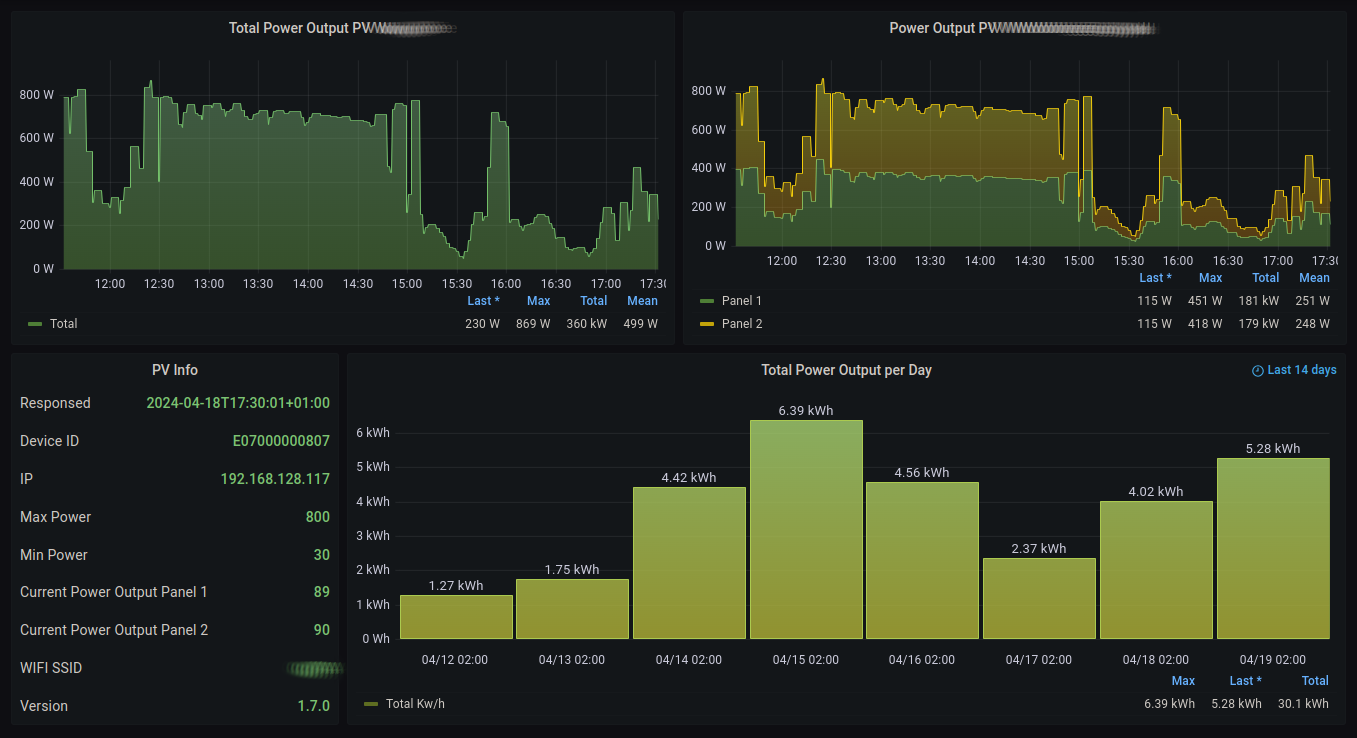Click the clock icon beside Last 14 days
This screenshot has height=738, width=1357.
click(x=1258, y=370)
